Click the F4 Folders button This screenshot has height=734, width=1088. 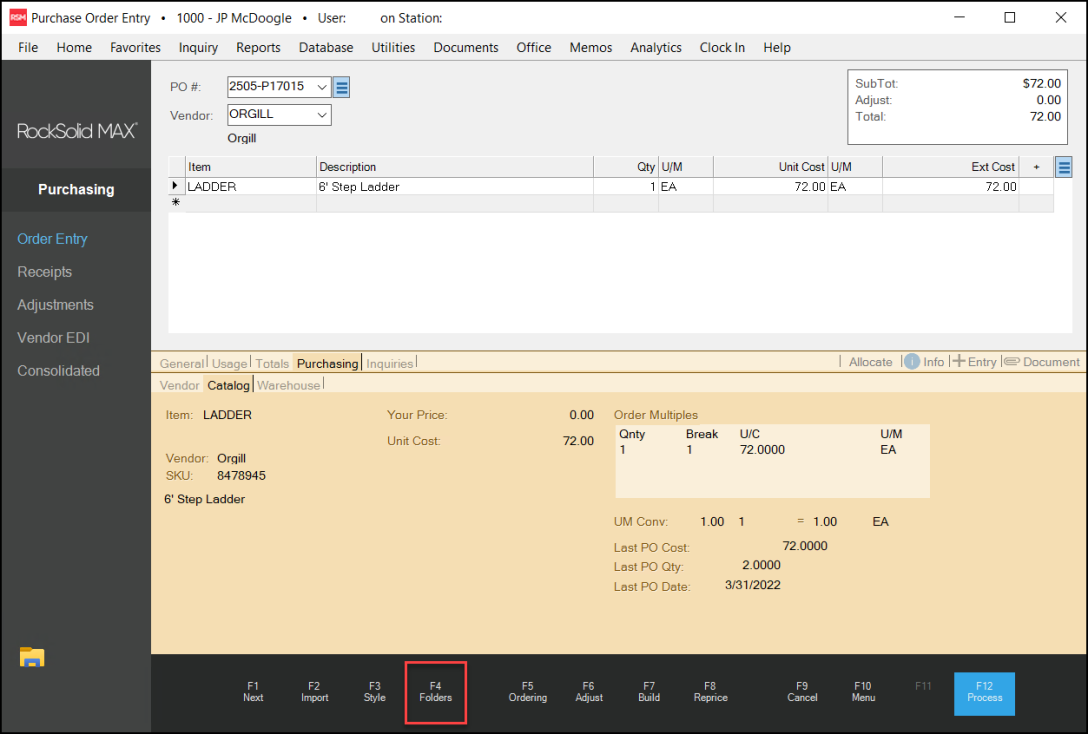click(x=436, y=692)
